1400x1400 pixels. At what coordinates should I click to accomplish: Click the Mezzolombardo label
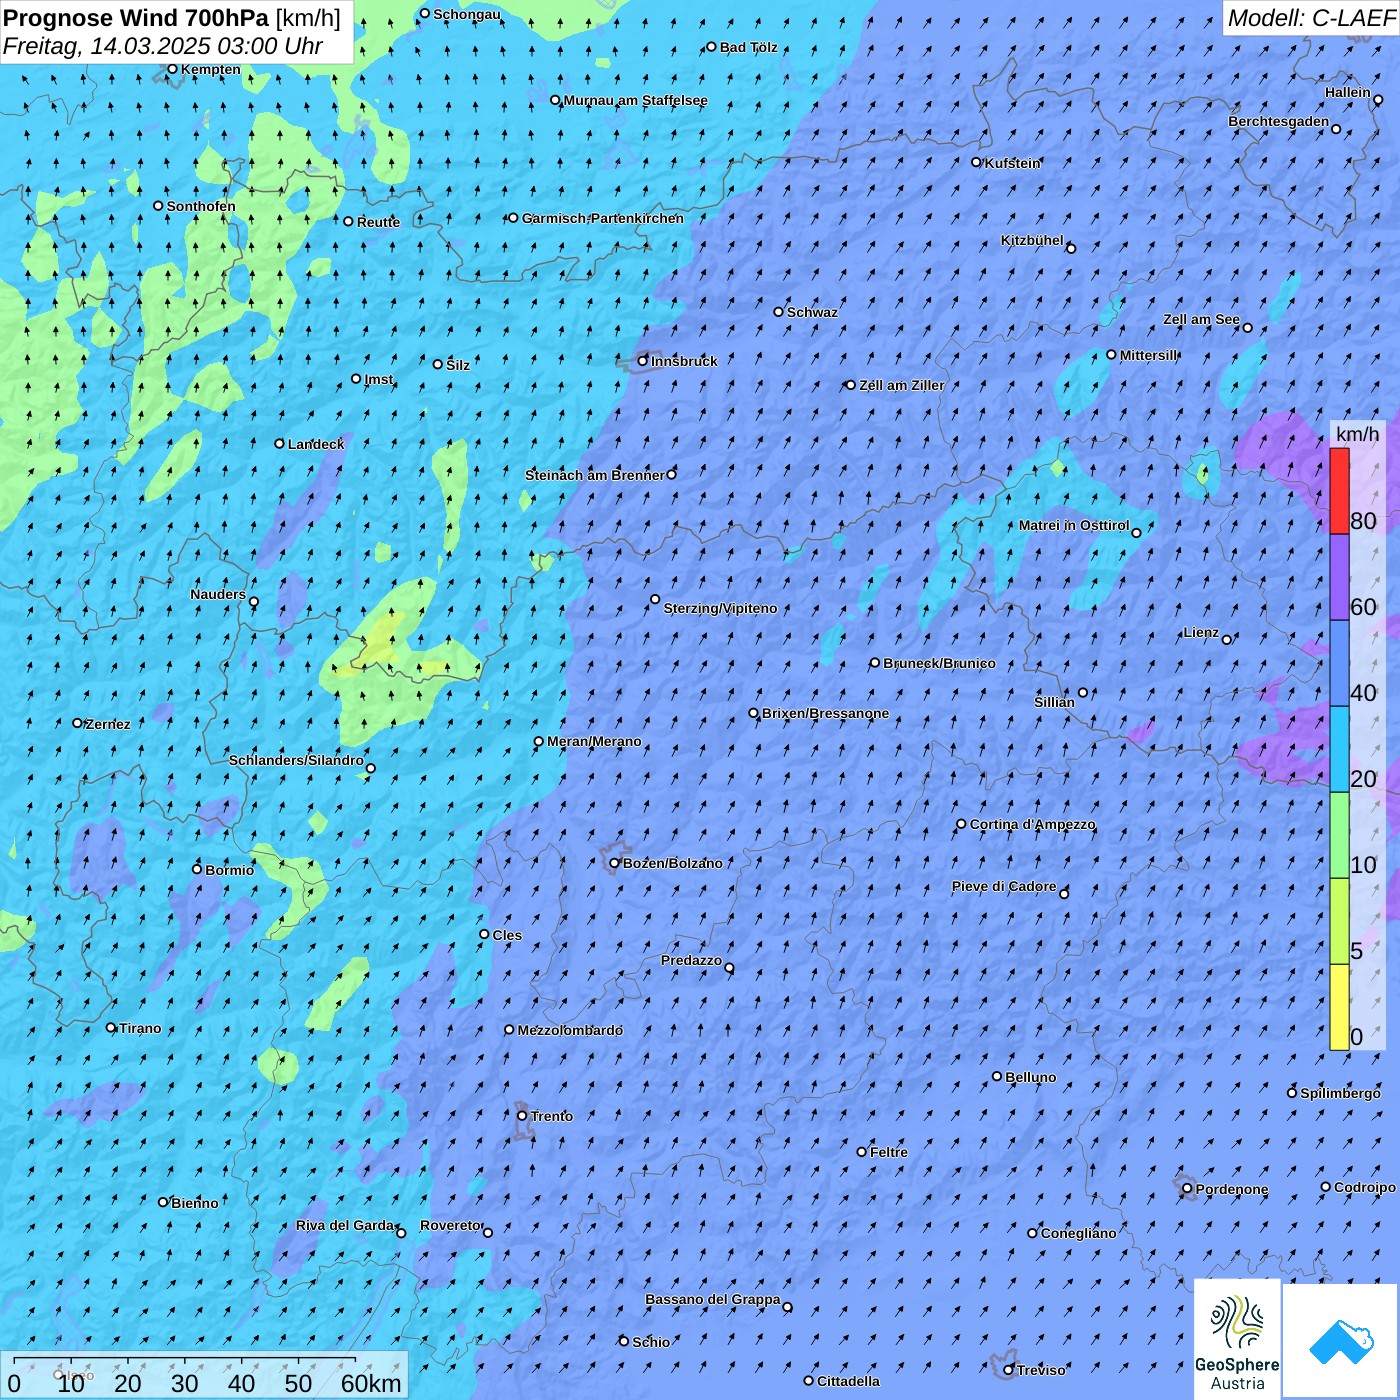[x=570, y=1030]
